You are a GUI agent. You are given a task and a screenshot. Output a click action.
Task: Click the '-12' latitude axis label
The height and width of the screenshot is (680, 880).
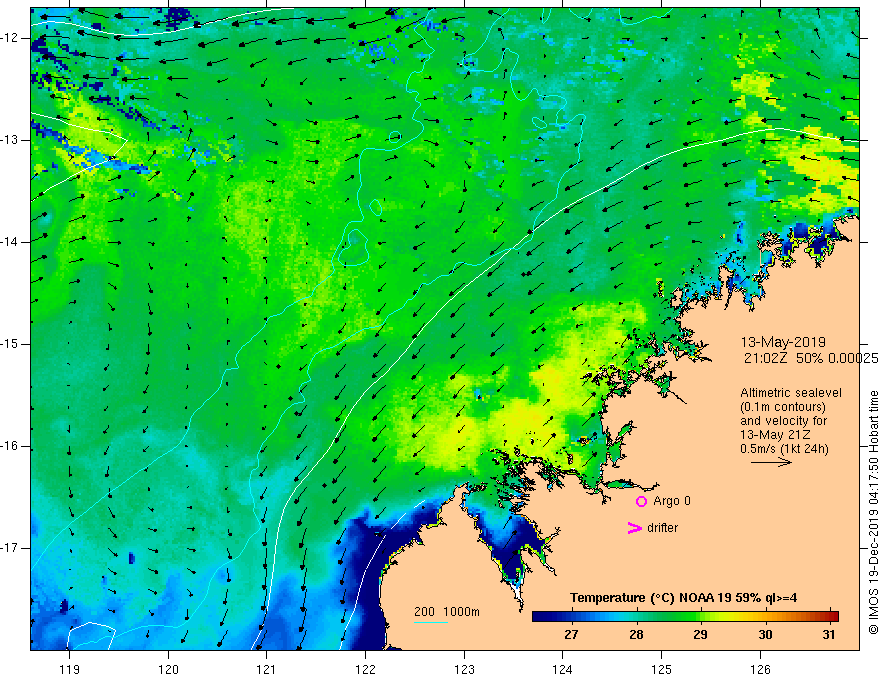point(10,38)
